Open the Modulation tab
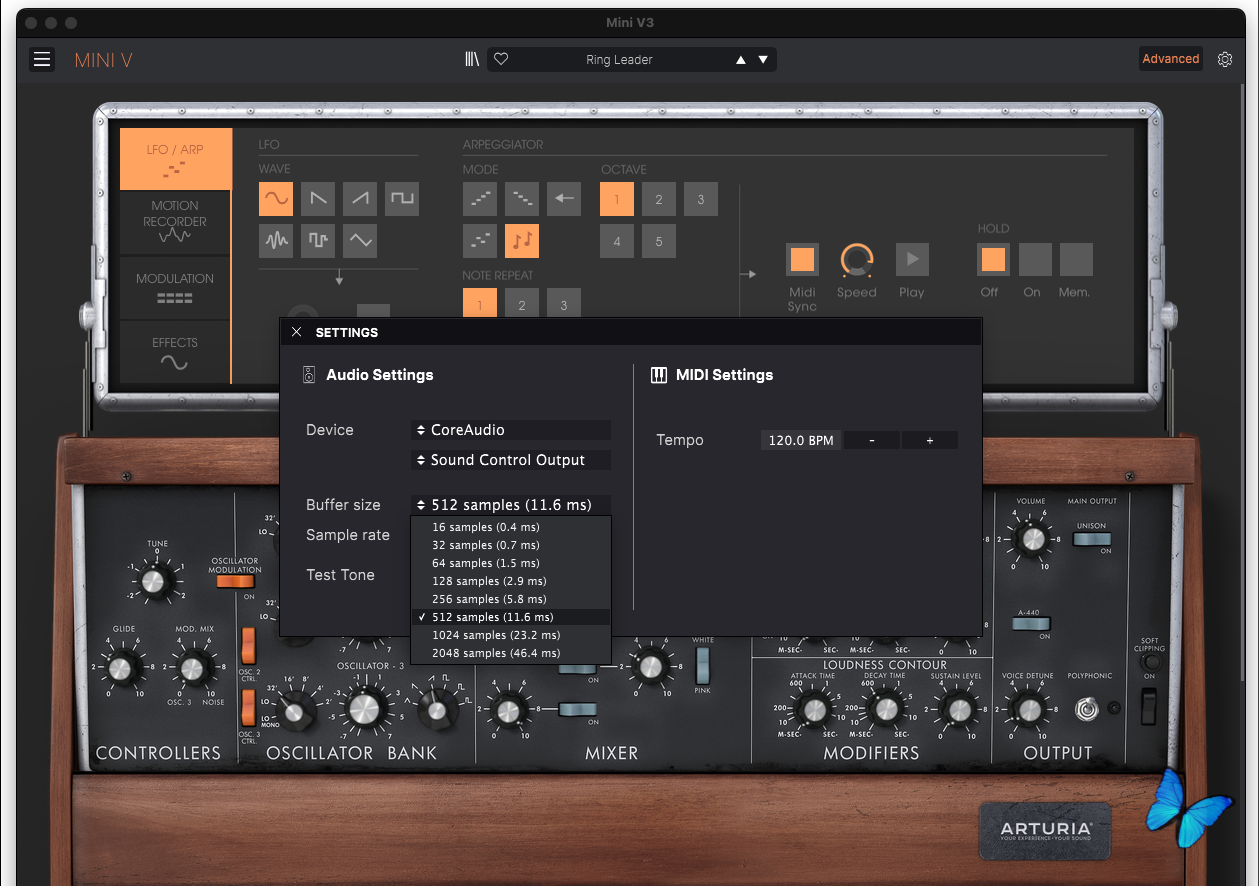Screen dimensions: 1259x886 pos(175,287)
